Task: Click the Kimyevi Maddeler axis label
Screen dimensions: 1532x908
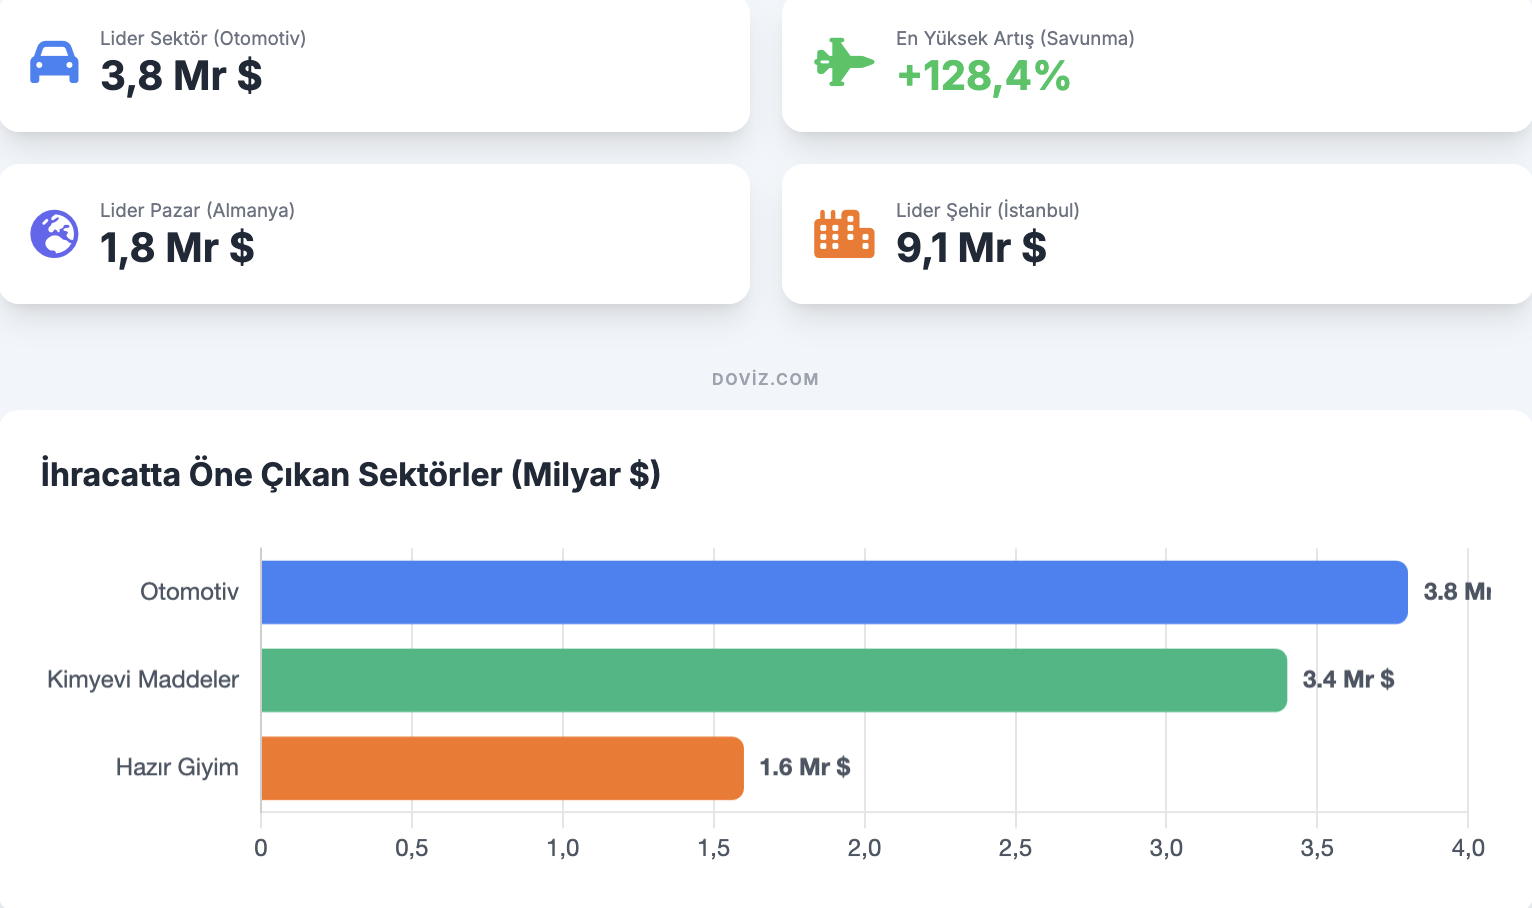Action: click(x=143, y=680)
